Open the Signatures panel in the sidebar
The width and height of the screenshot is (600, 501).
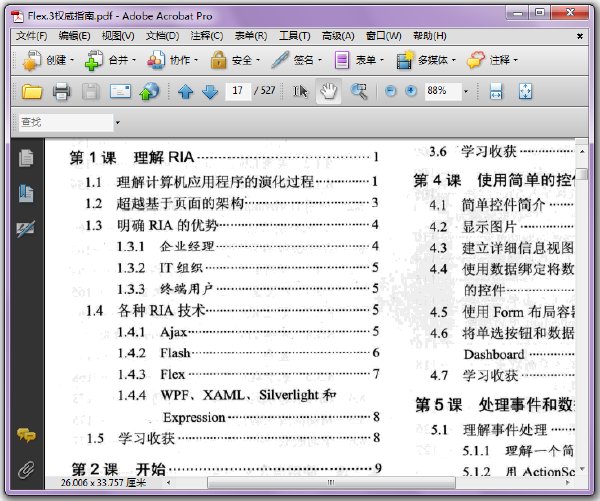(26, 228)
